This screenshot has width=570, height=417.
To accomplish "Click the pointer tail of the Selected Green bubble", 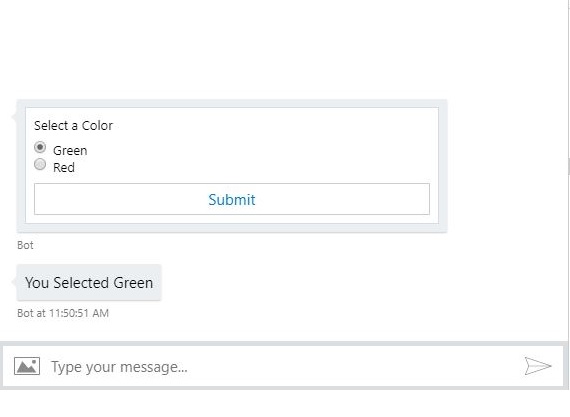I will click(x=15, y=281).
